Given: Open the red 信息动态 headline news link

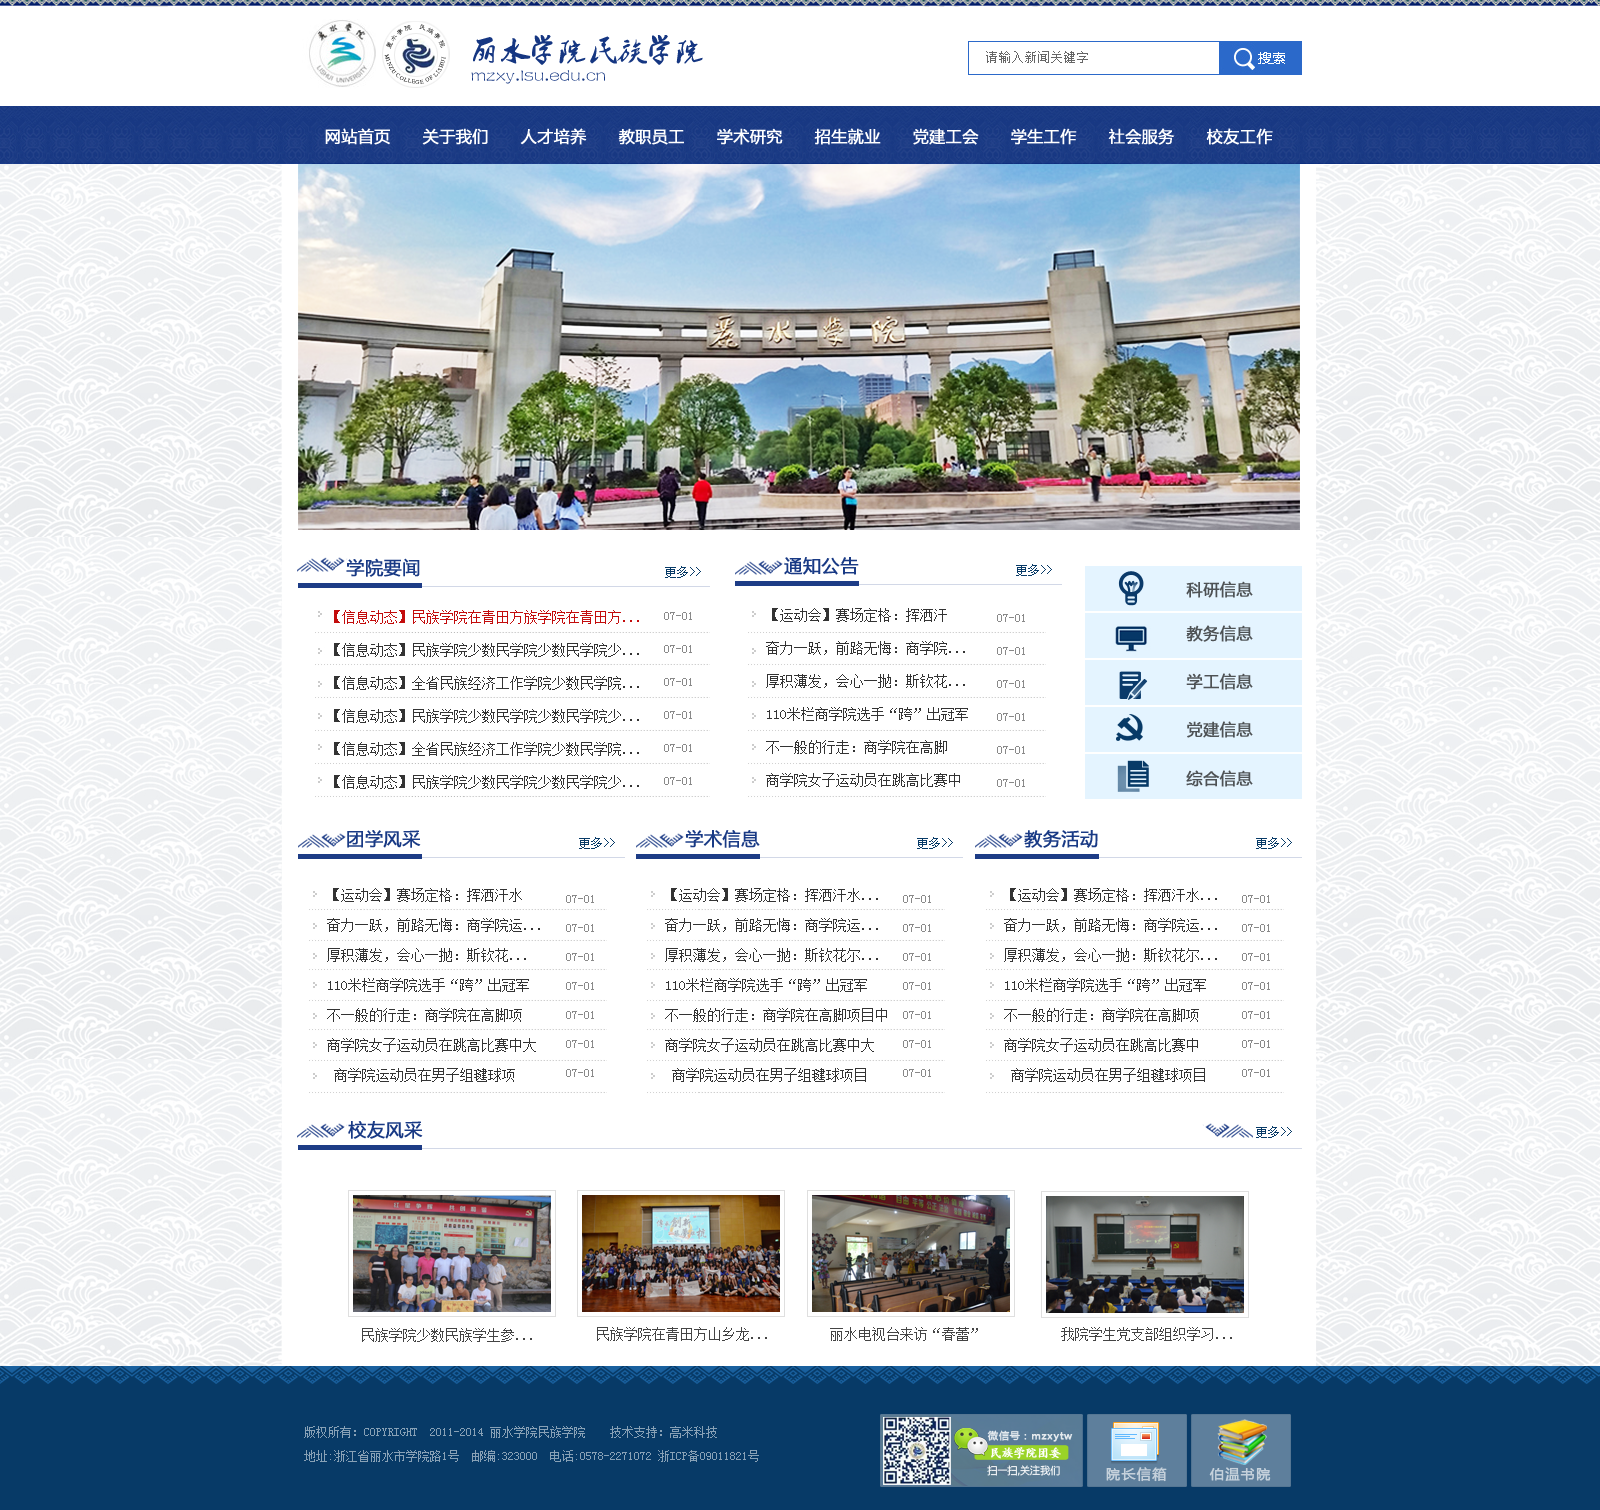Looking at the screenshot, I should pyautogui.click(x=485, y=617).
